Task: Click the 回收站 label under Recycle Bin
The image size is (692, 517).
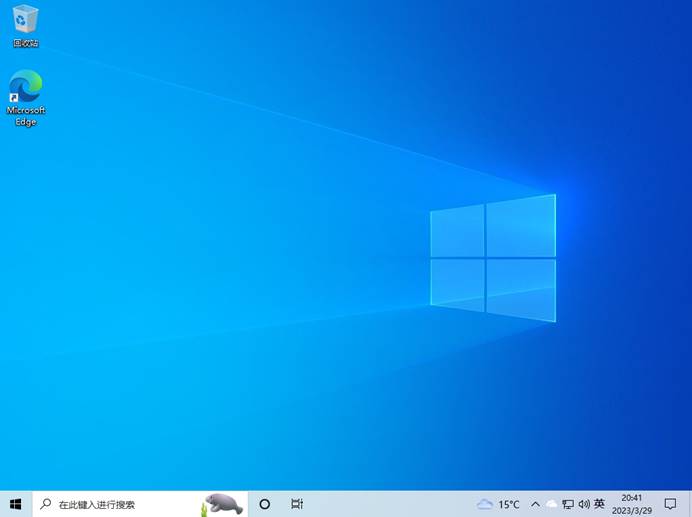Action: tap(26, 44)
